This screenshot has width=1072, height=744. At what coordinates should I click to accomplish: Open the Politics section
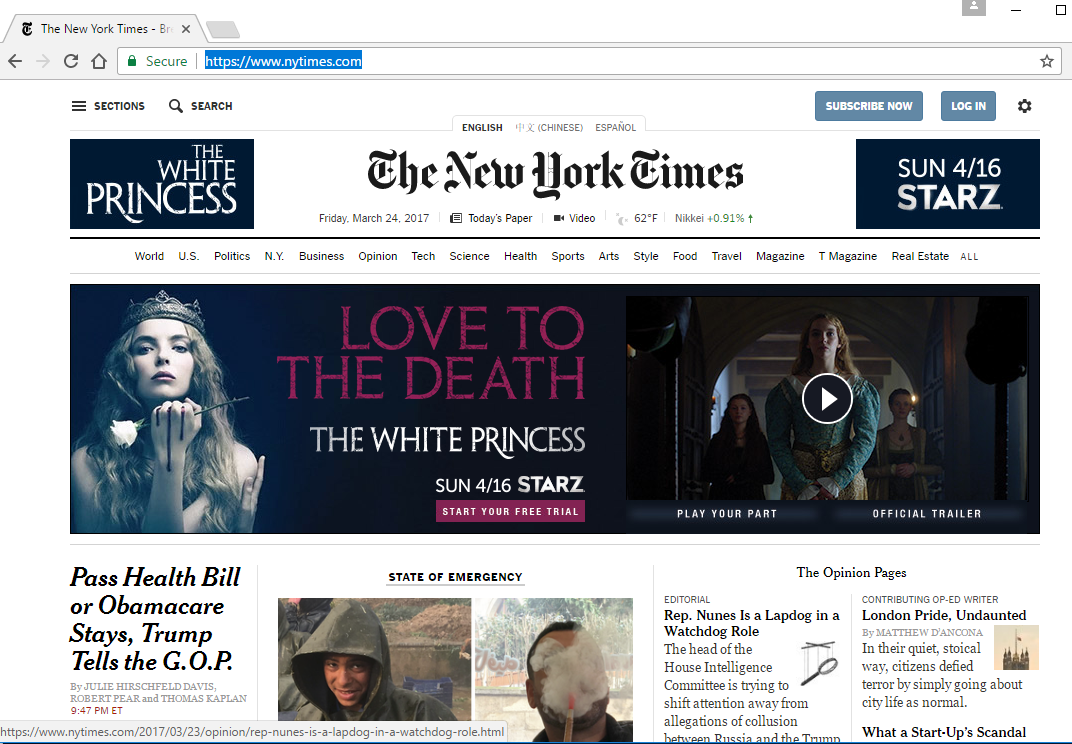point(232,256)
